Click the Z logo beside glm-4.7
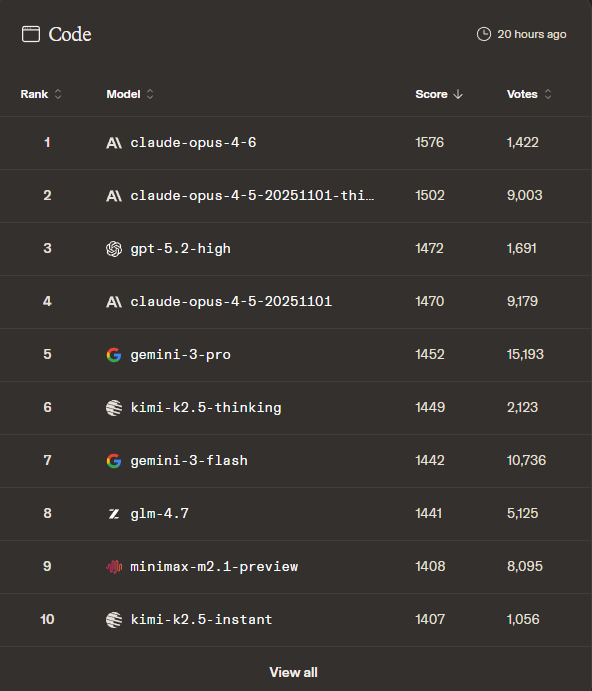592x691 pixels. pos(114,514)
